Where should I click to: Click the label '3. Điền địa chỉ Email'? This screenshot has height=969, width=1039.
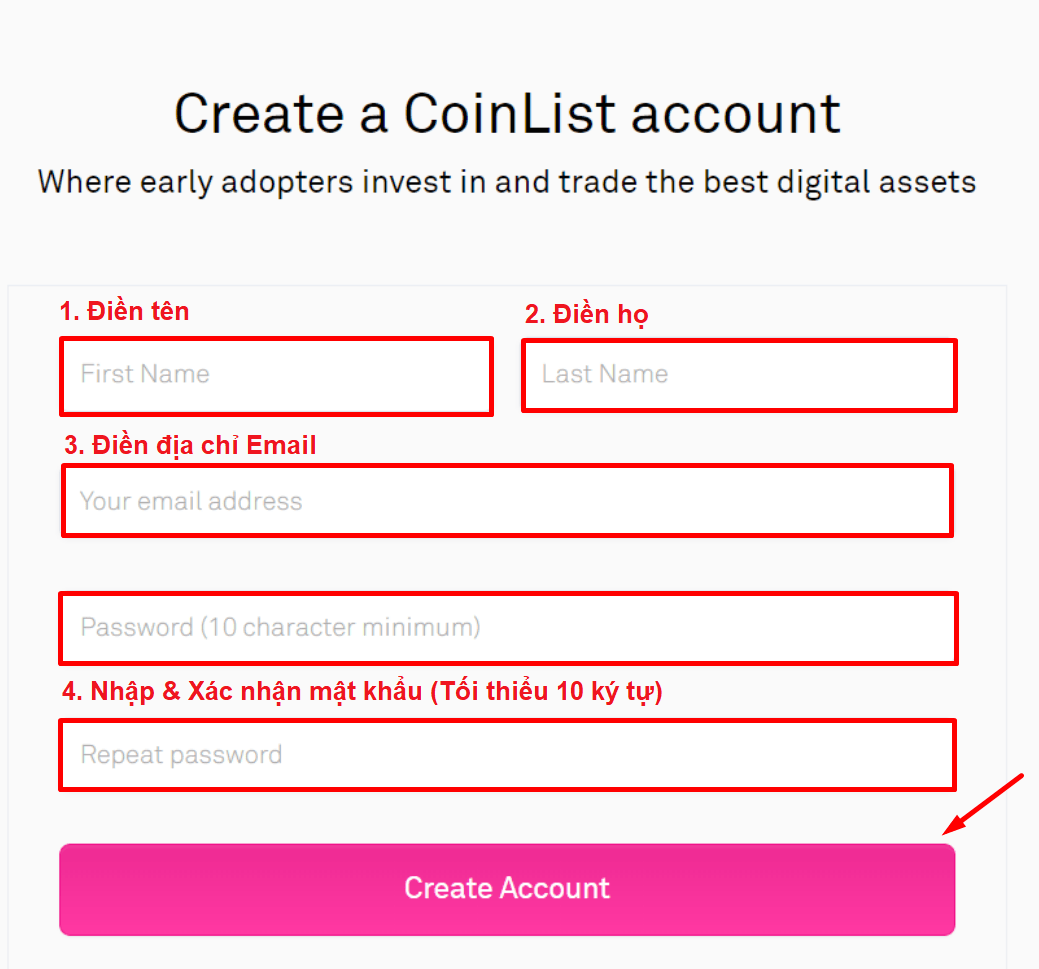tap(190, 444)
